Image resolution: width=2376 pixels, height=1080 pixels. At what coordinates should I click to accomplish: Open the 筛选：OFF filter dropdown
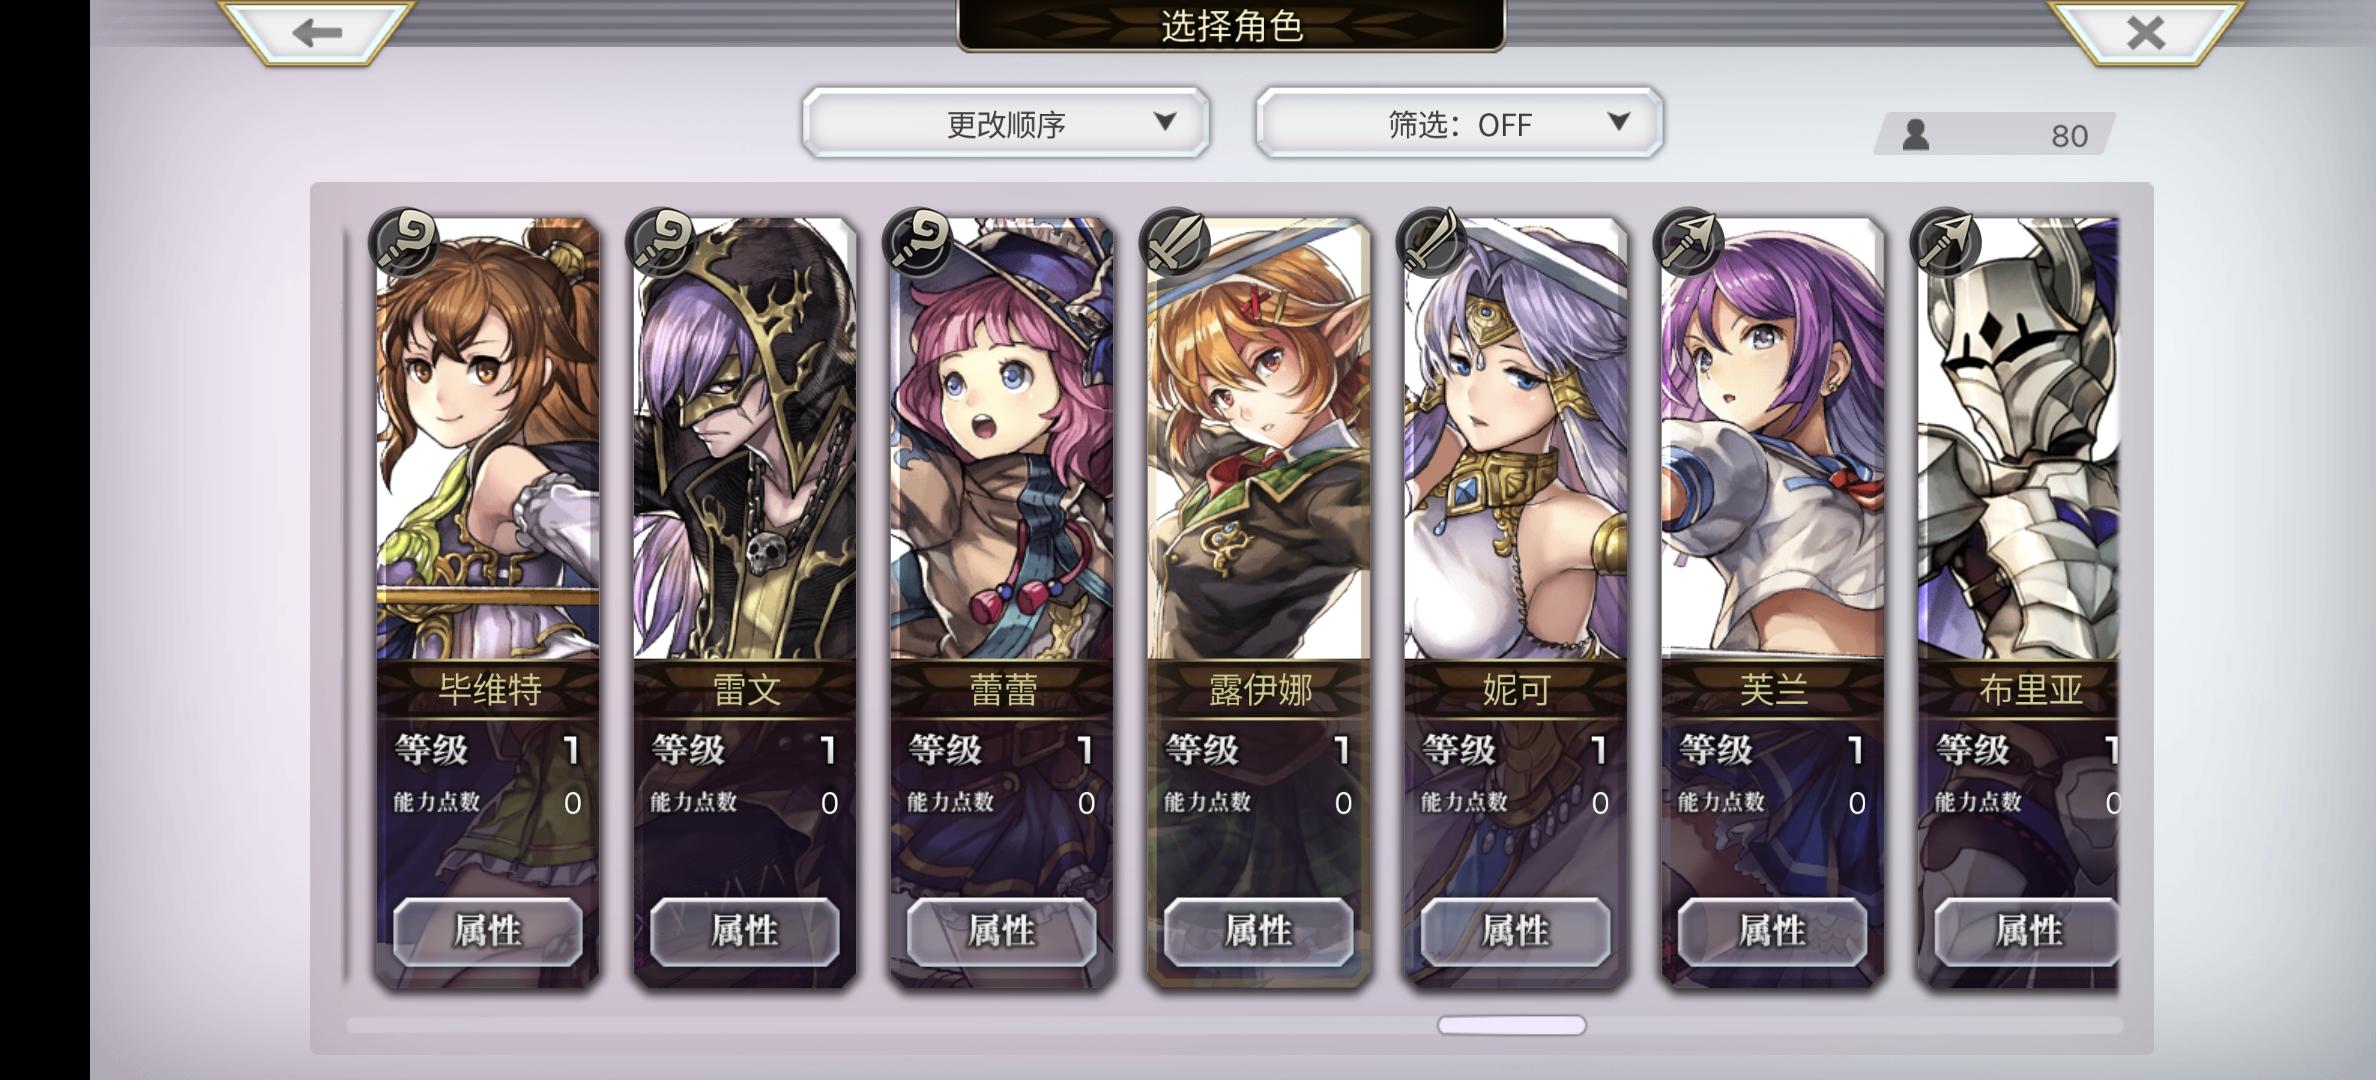click(x=1460, y=123)
